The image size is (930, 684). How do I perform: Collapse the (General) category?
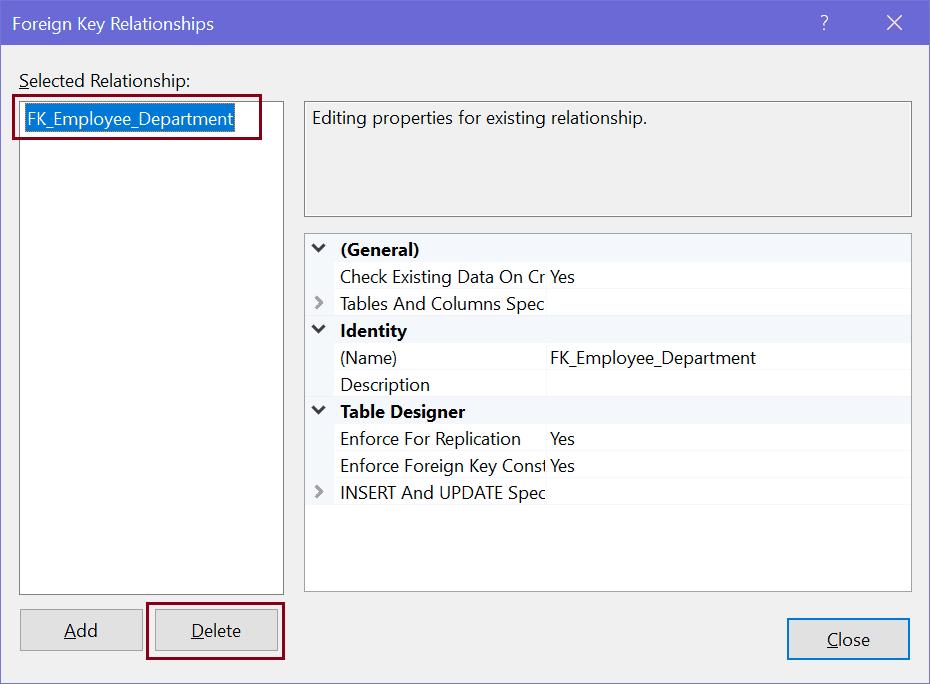point(318,249)
